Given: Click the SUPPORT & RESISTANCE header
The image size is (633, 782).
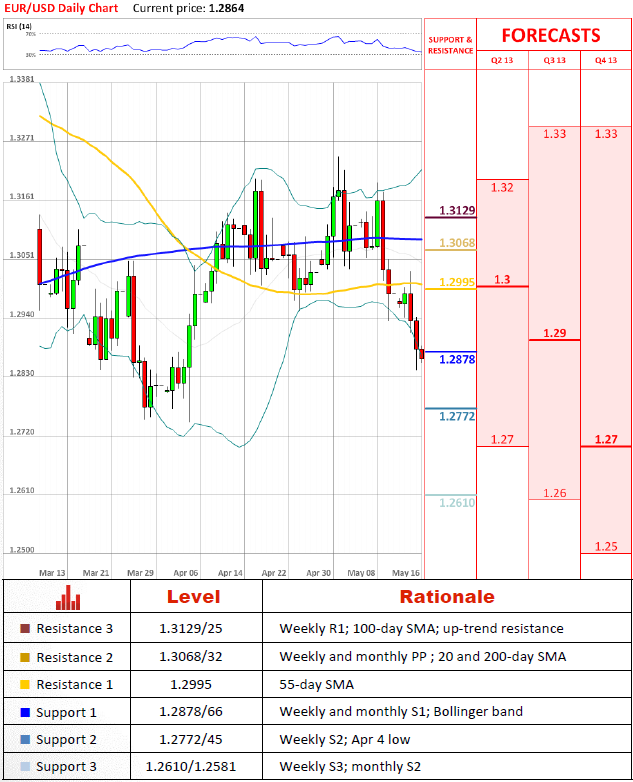Looking at the screenshot, I should [x=450, y=45].
